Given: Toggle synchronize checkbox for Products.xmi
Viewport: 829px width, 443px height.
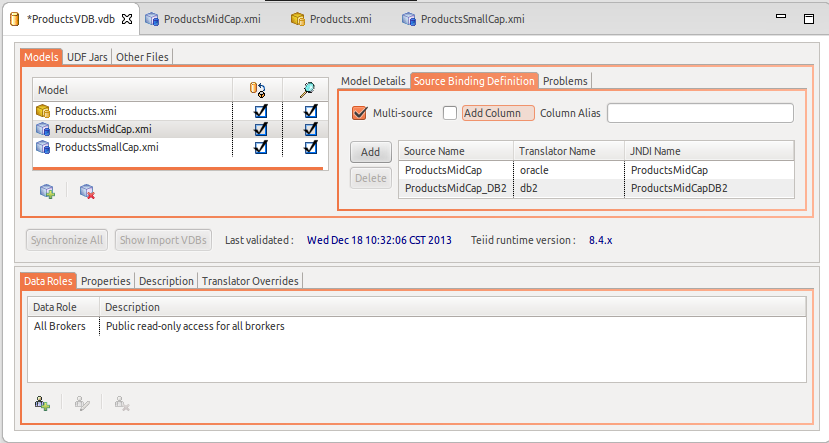Looking at the screenshot, I should 261,111.
